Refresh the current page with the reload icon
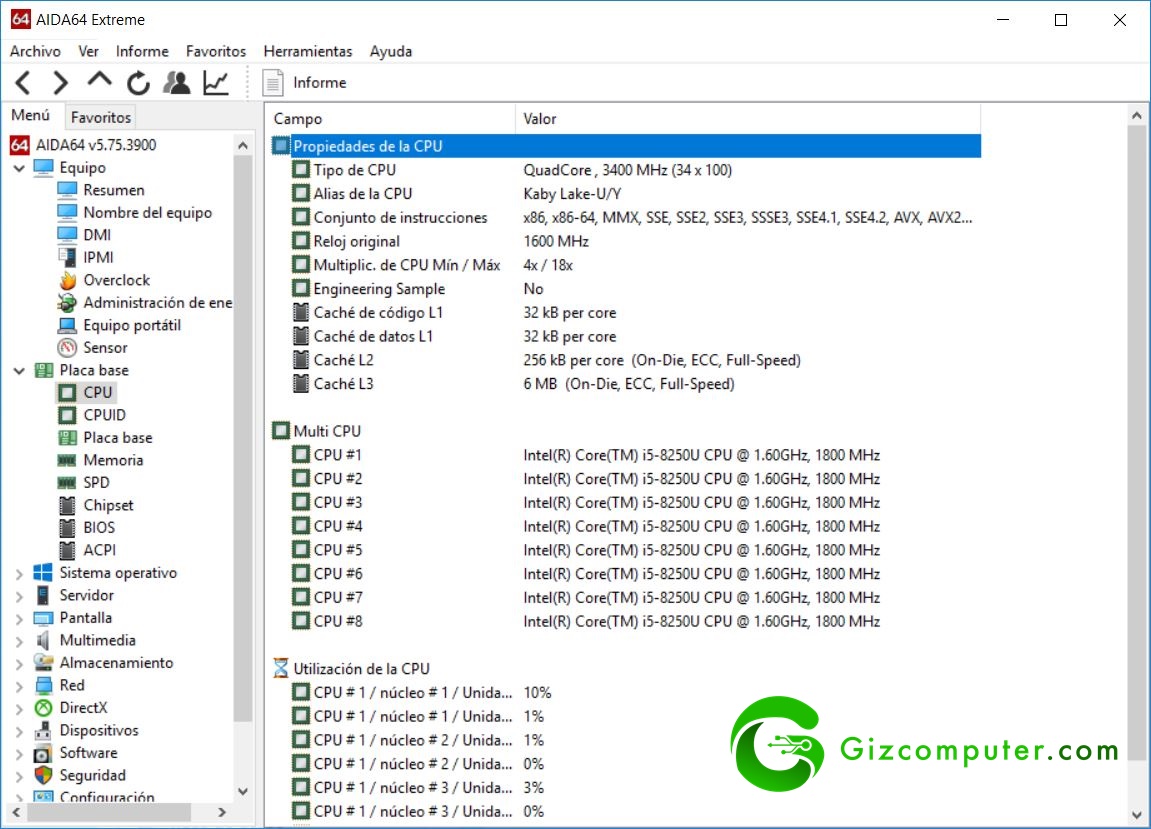 pos(138,83)
